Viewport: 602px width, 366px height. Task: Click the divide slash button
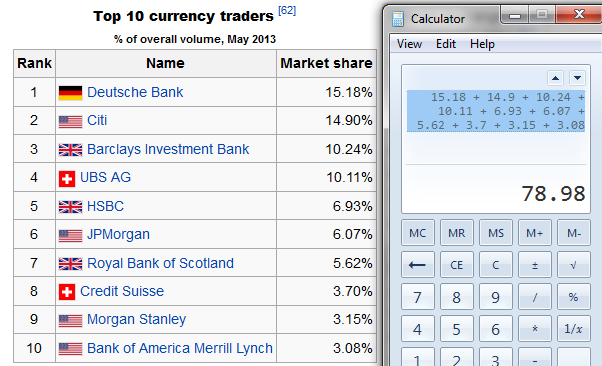point(534,296)
